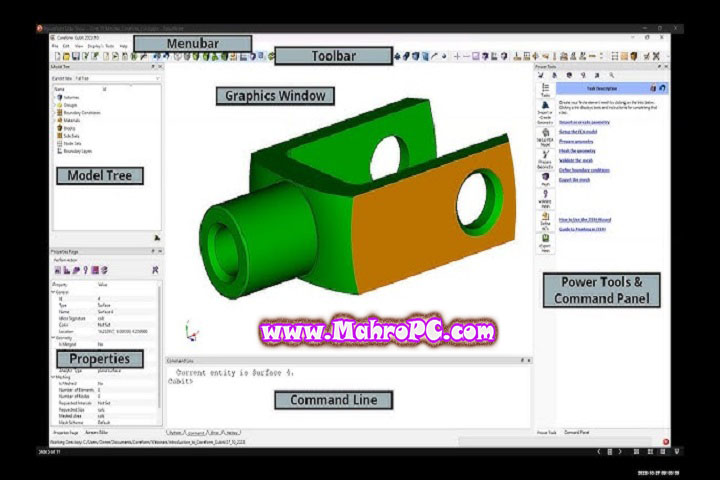Close the Power Tools panel

tap(666, 67)
